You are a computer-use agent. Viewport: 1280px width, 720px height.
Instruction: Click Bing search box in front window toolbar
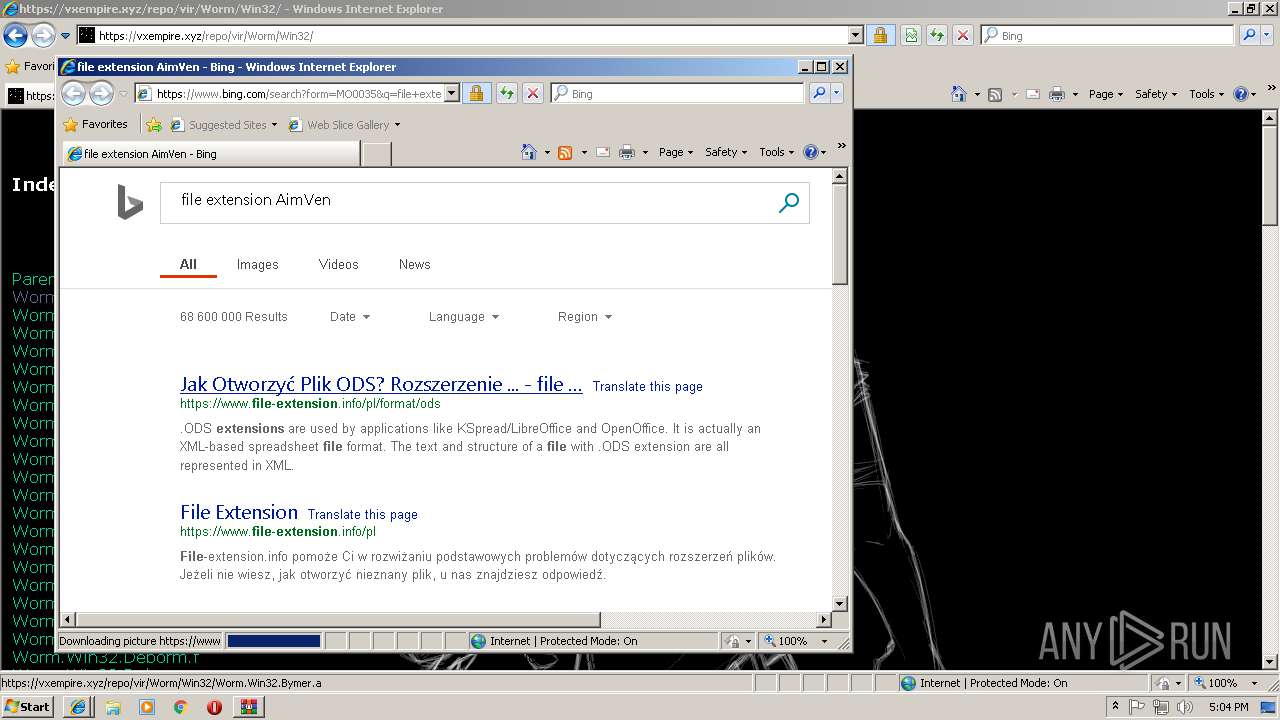coord(677,93)
